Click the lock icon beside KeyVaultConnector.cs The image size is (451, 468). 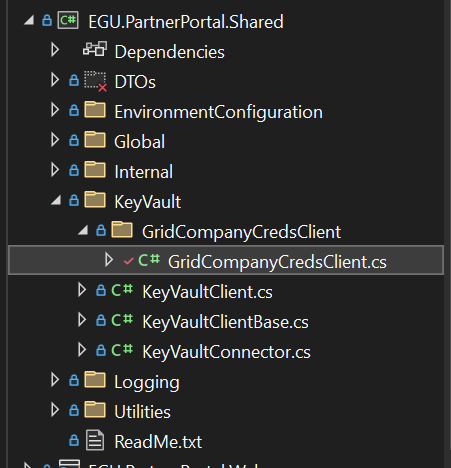(101, 350)
